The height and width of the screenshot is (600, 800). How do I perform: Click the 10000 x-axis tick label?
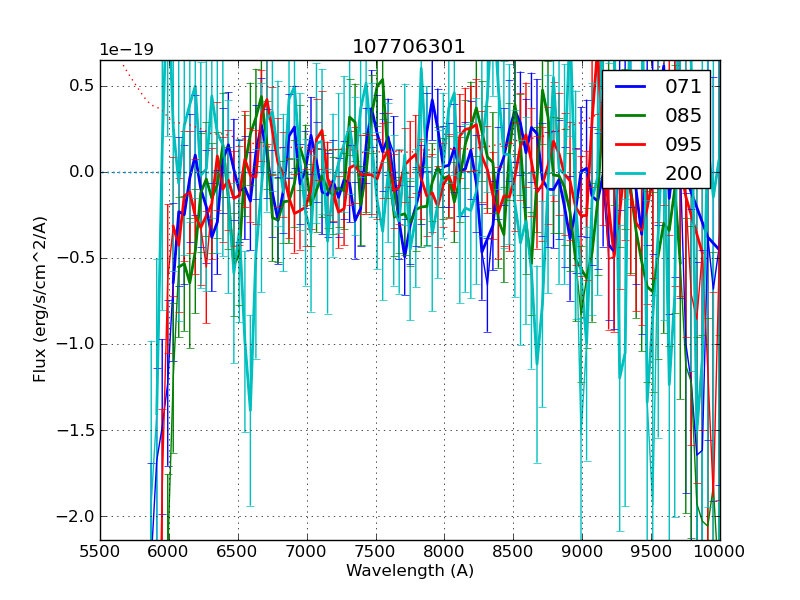pyautogui.click(x=719, y=551)
